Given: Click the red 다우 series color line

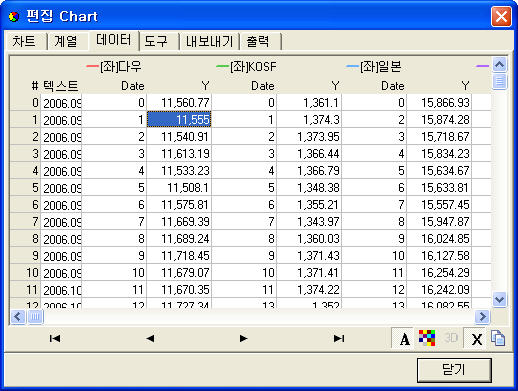Looking at the screenshot, I should pos(92,66).
